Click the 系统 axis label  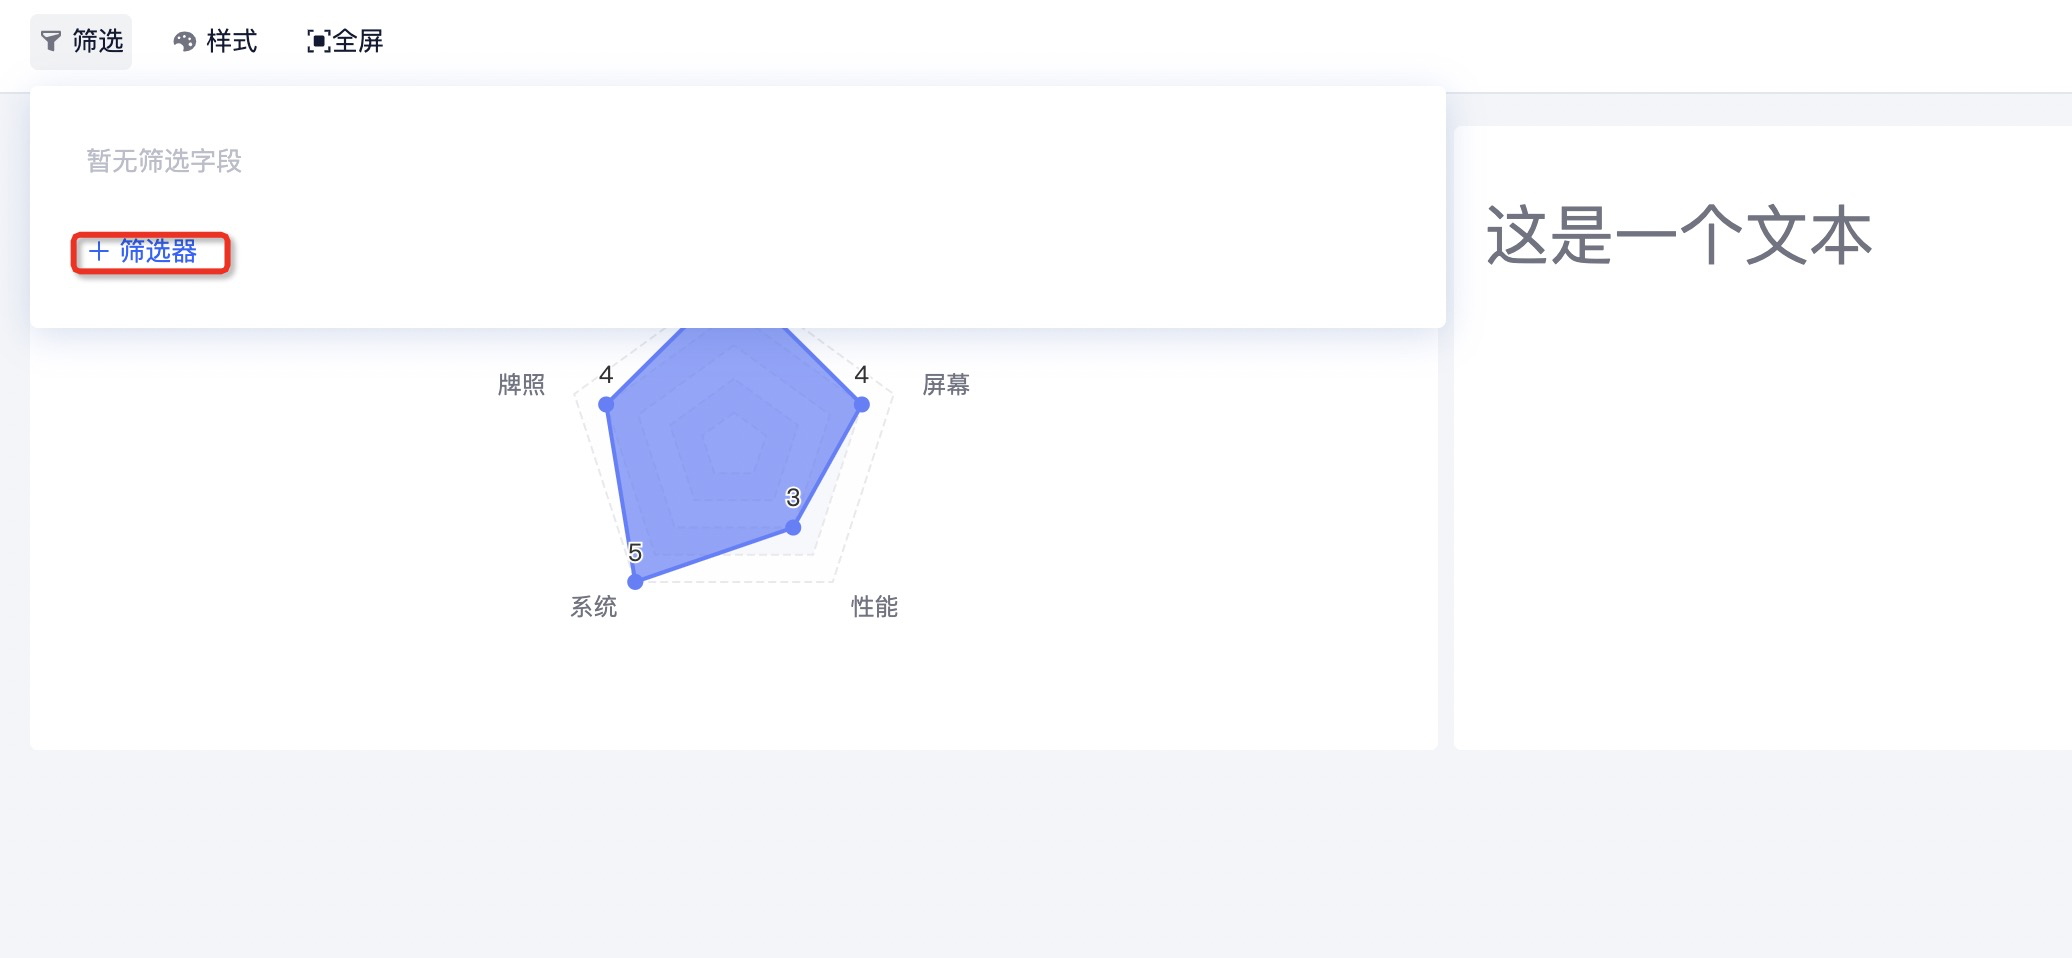[594, 607]
